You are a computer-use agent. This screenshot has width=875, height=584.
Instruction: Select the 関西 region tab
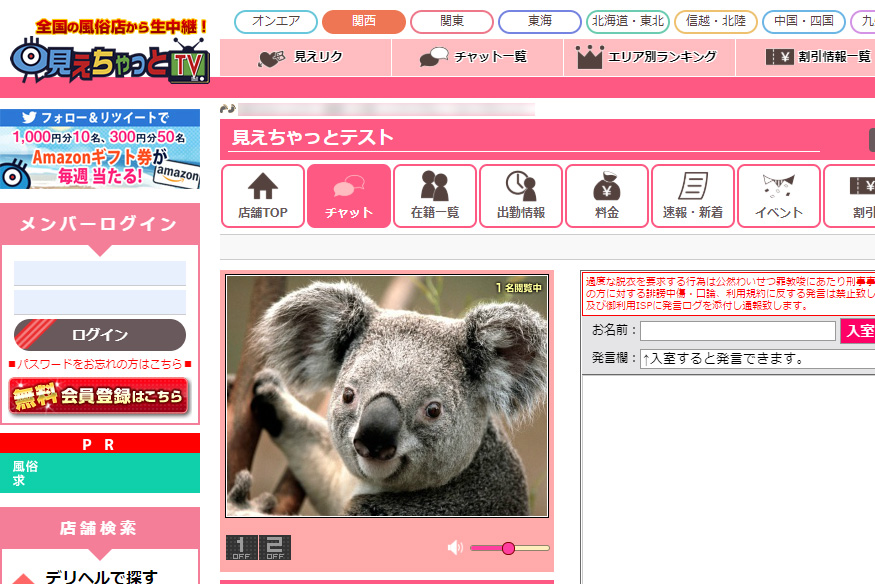[x=364, y=21]
